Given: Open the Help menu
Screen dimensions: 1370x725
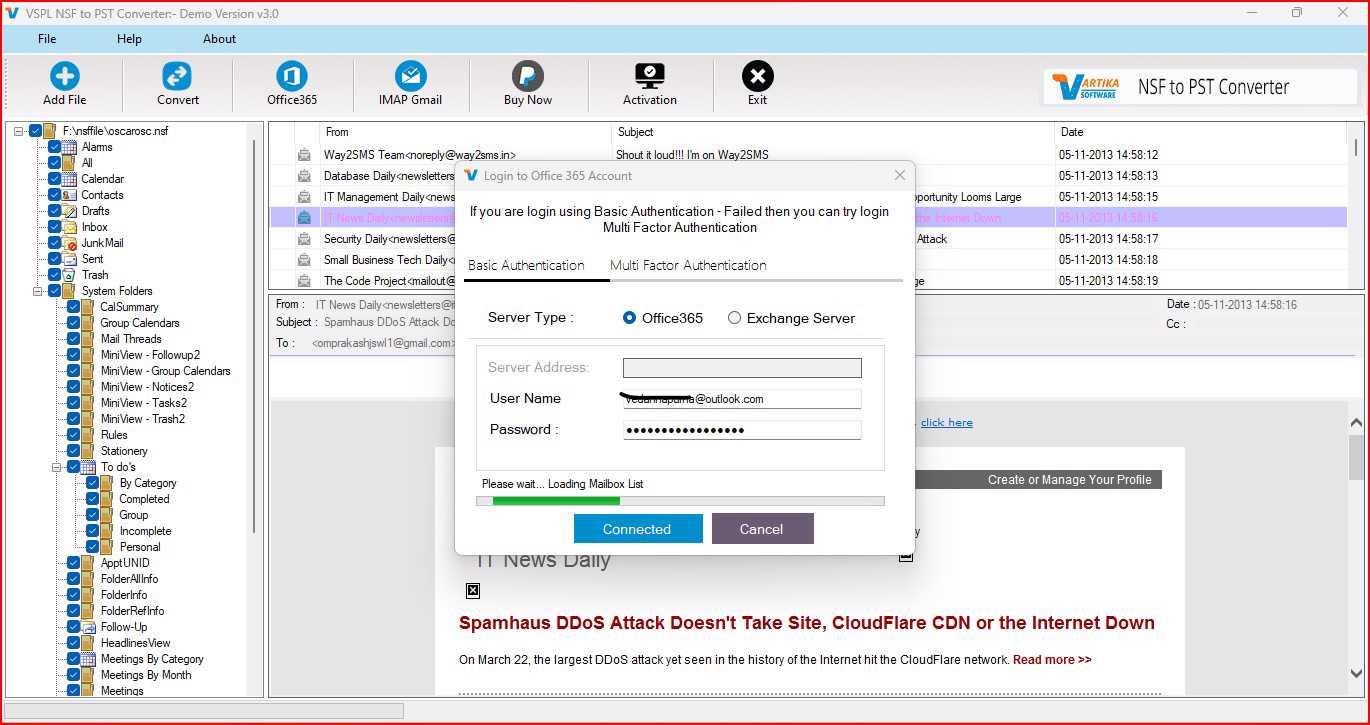Looking at the screenshot, I should point(129,39).
